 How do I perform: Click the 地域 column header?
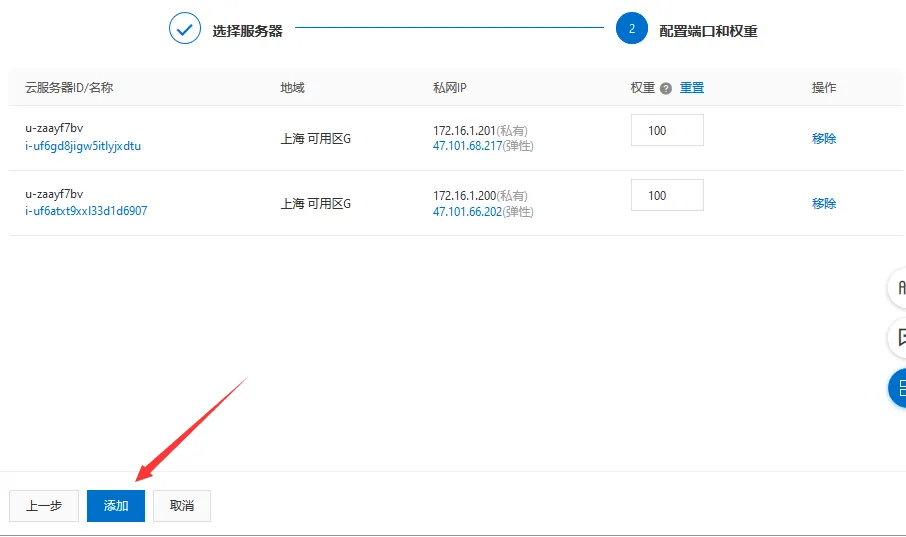pos(292,88)
